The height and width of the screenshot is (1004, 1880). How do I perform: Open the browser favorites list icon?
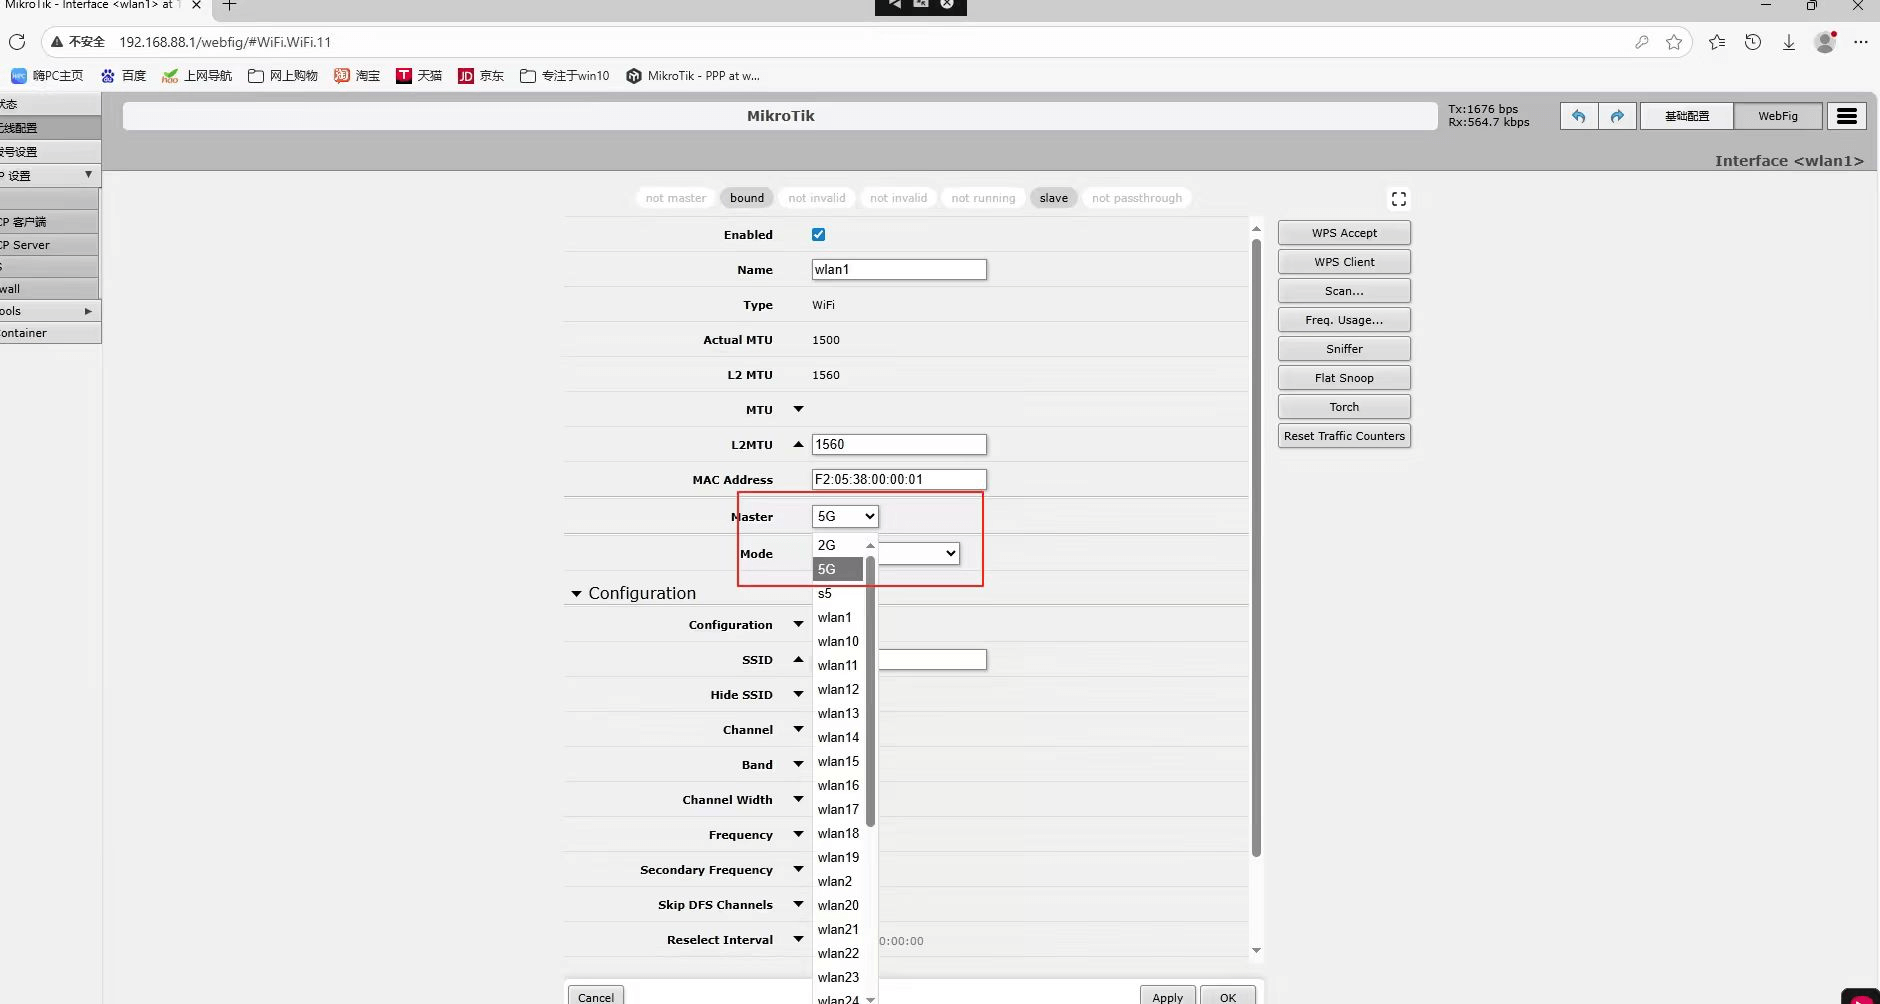(x=1717, y=42)
